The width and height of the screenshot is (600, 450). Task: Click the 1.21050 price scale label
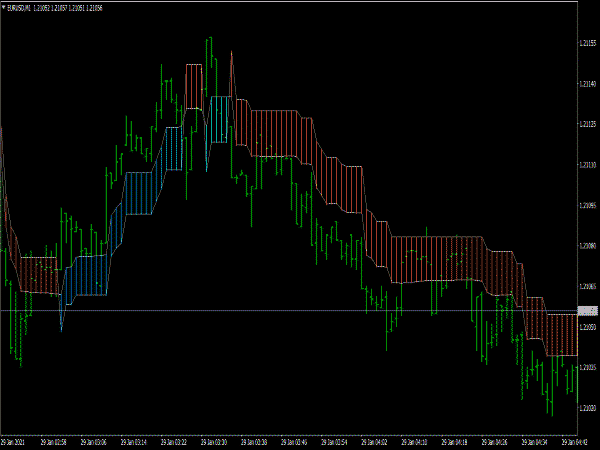(588, 327)
